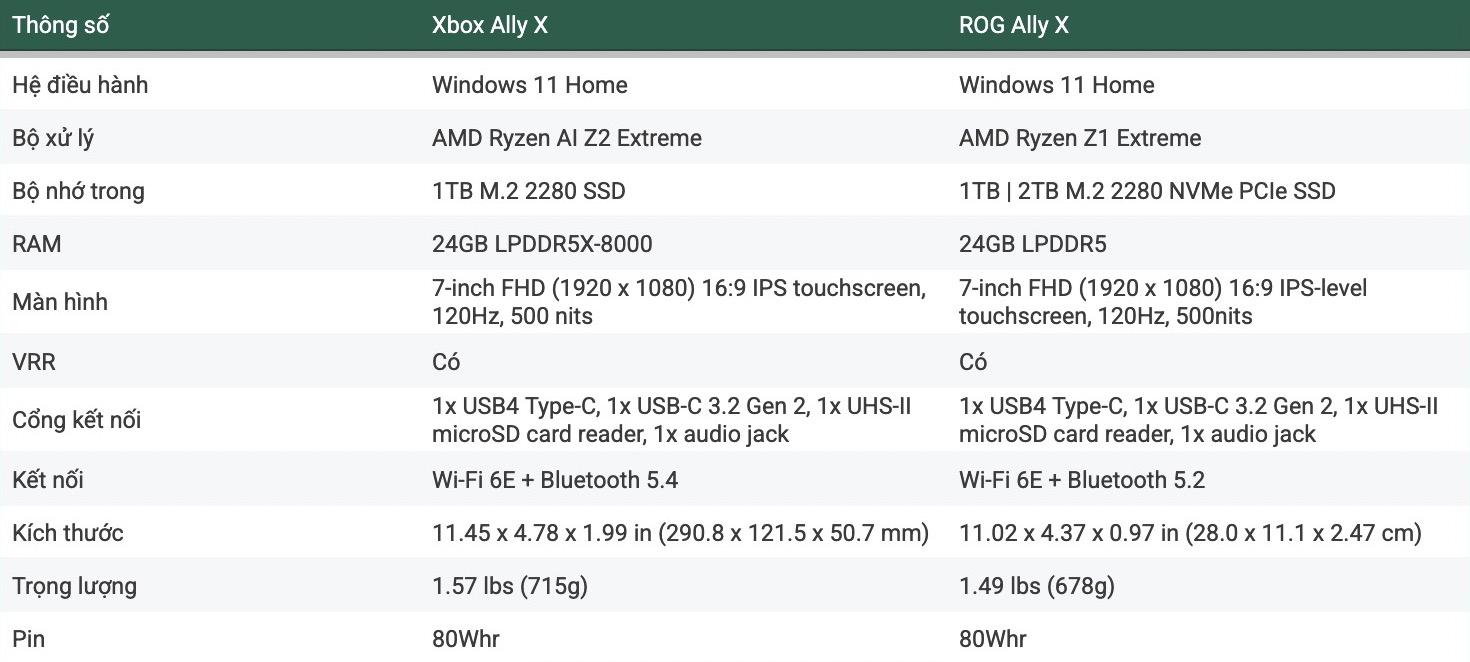Viewport: 1470px width, 662px height.
Task: Click the 24GB LPDDR5 cell
Action: 1033,244
